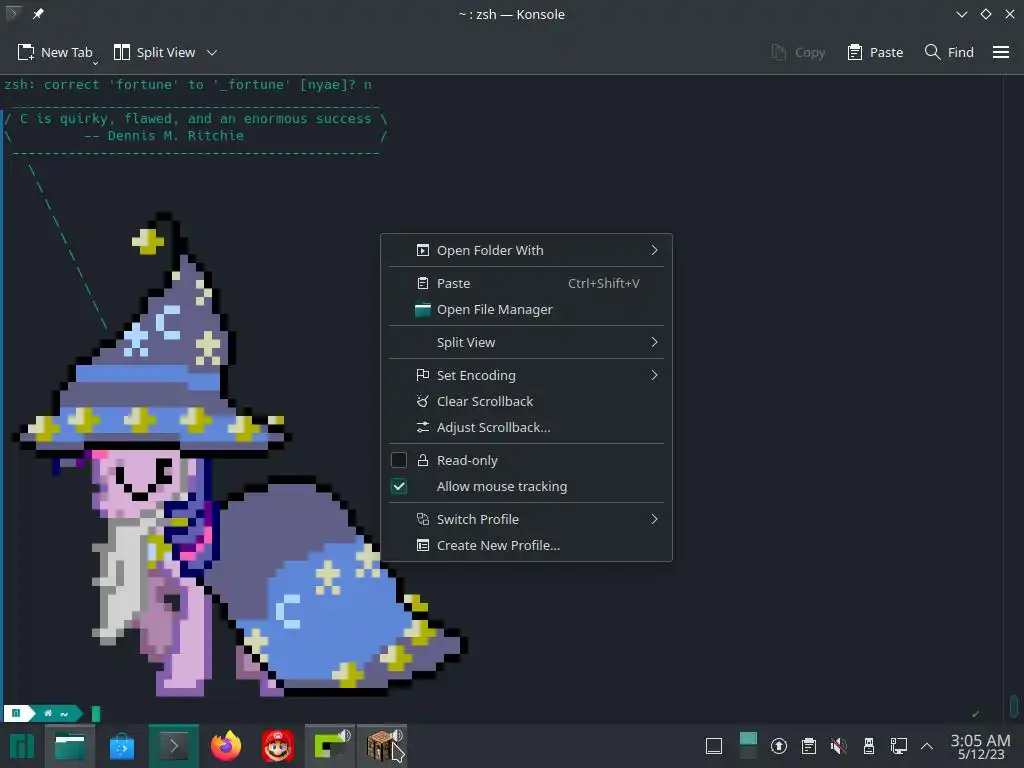Click the Read-only lock icon
Screen dimensions: 1024x768
pos(423,460)
